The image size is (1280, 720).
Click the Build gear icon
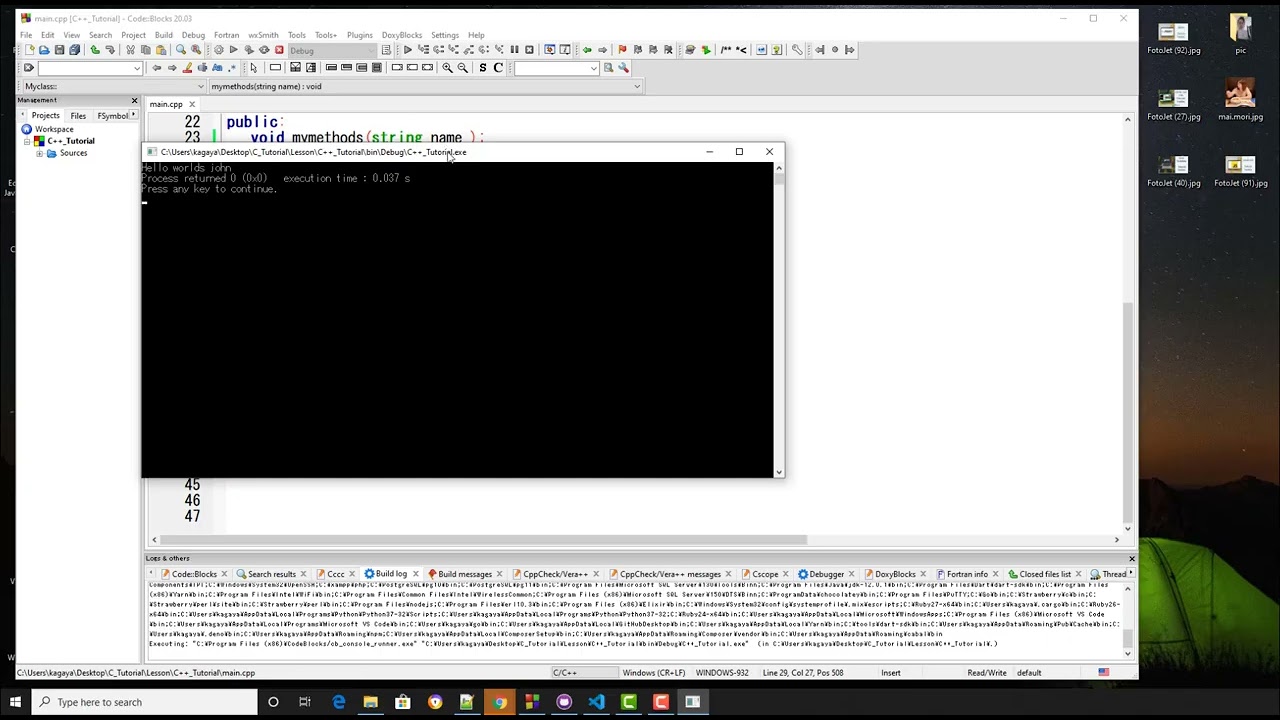(219, 50)
